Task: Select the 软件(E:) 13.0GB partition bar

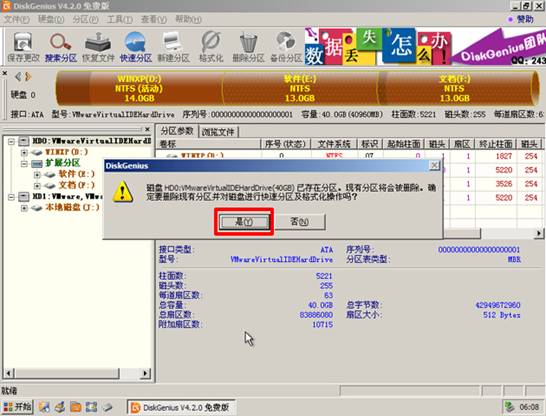Action: pos(300,88)
